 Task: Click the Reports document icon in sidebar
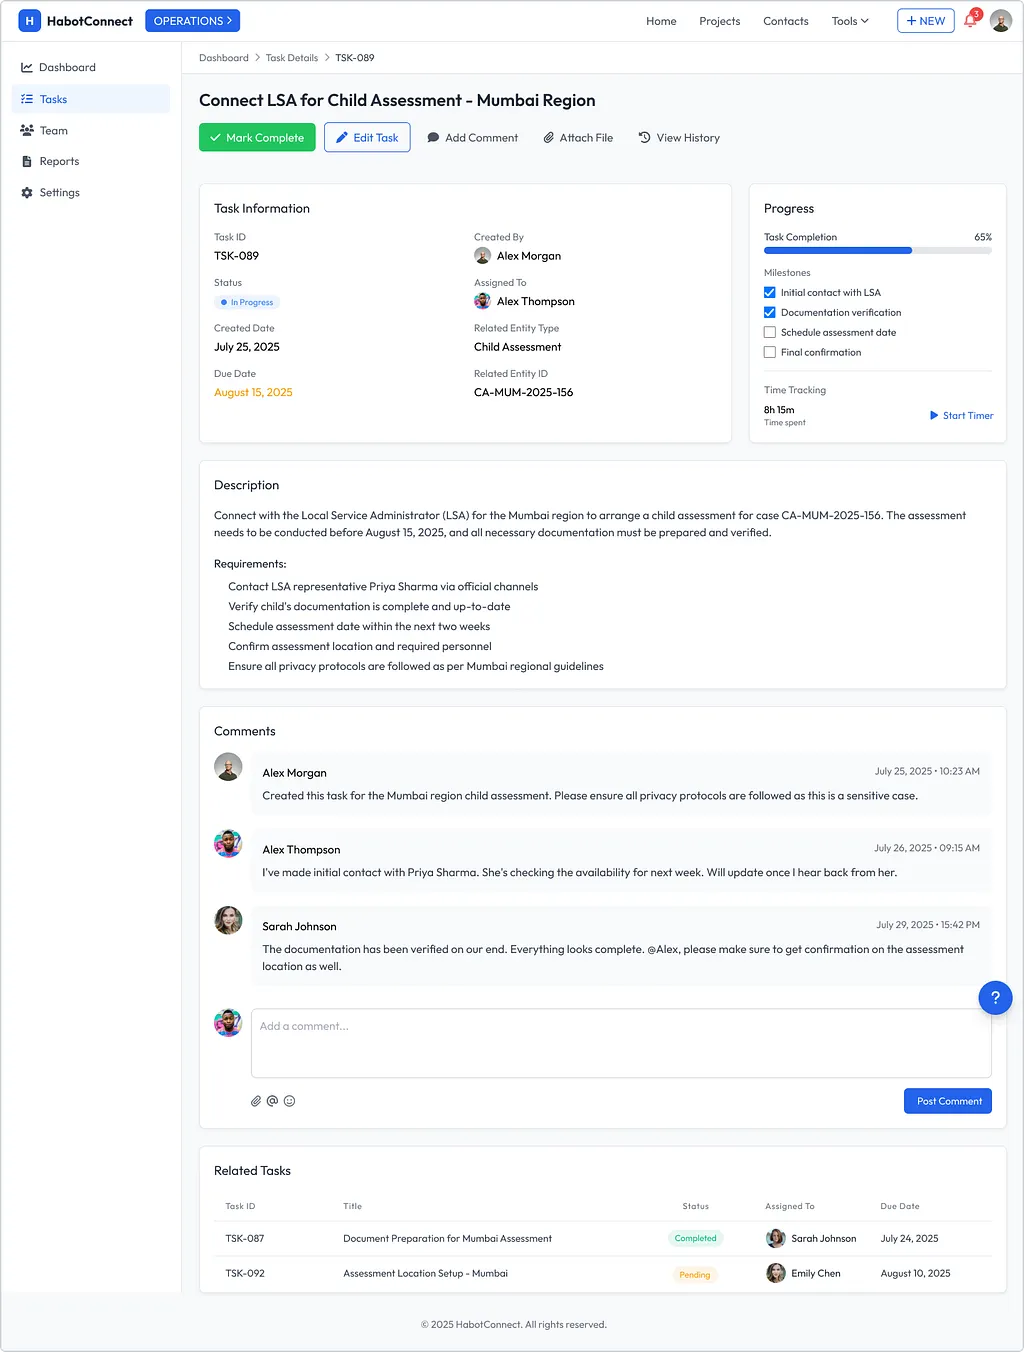27,161
